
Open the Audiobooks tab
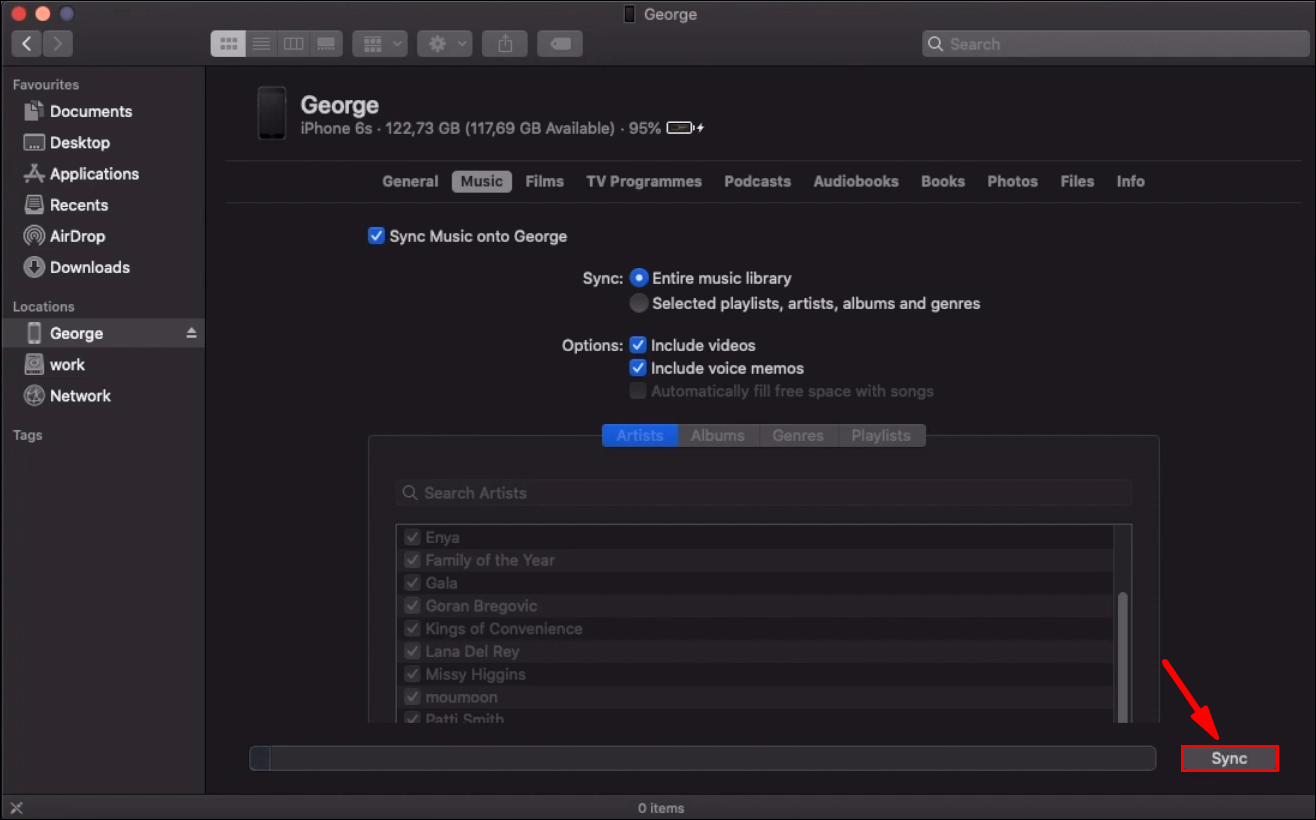[856, 181]
